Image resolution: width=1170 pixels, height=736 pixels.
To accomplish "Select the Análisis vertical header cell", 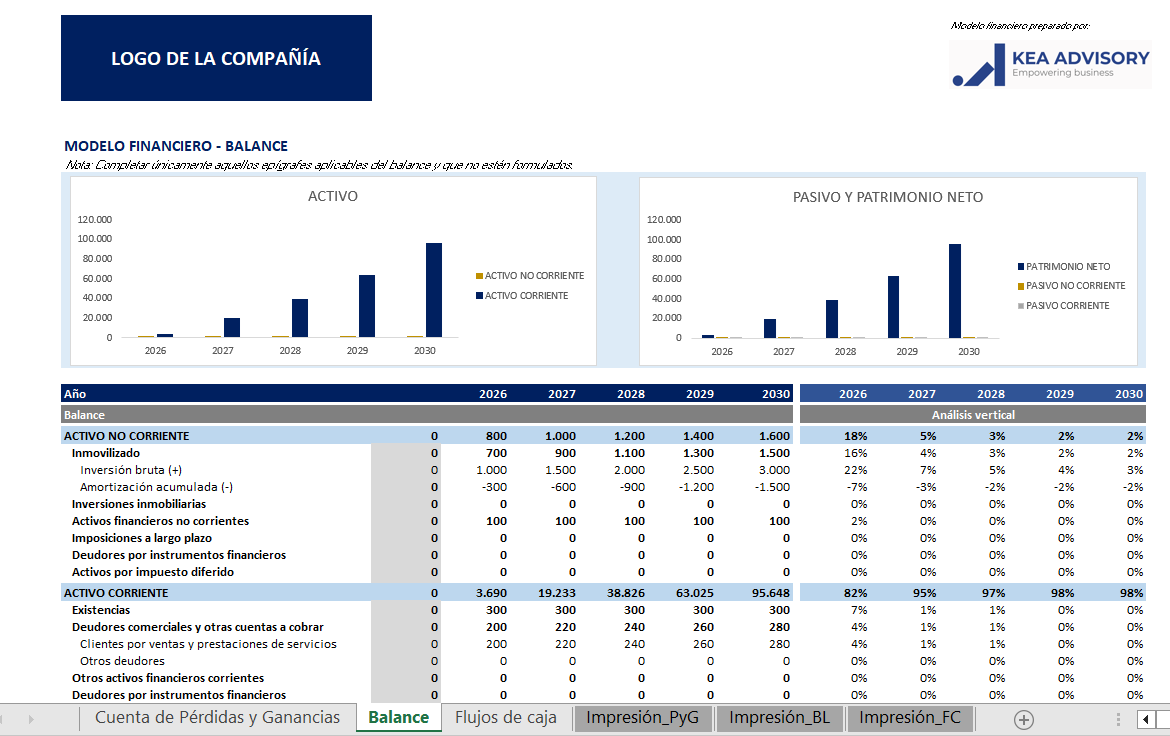I will [x=972, y=414].
